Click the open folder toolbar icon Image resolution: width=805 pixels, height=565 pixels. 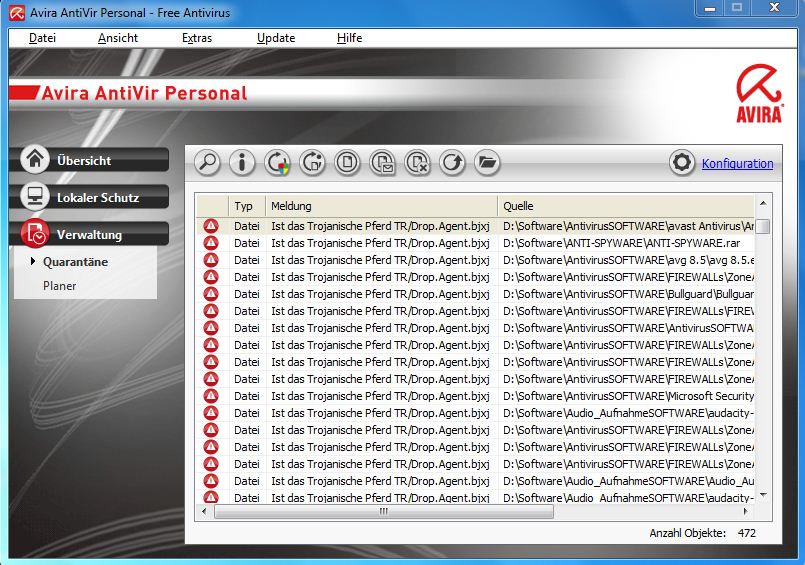487,163
